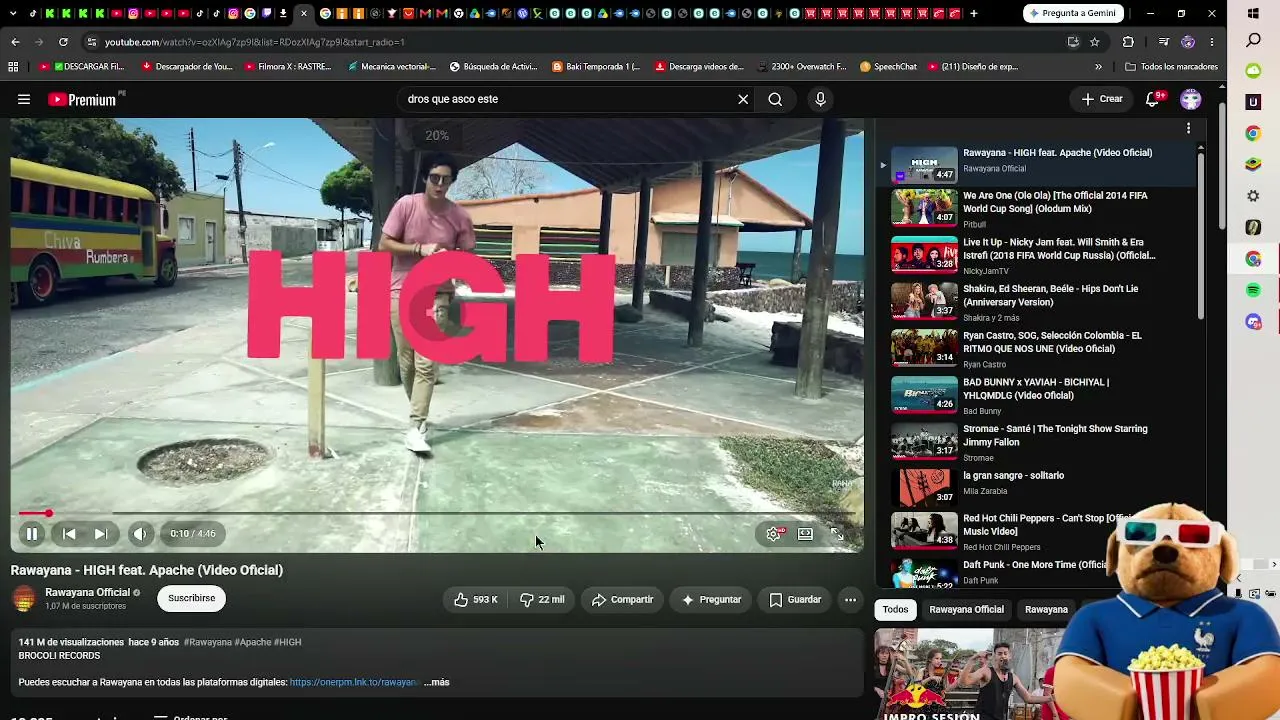1280x720 pixels.
Task: Open the YouTube guide hamburger menu
Action: coord(24,99)
